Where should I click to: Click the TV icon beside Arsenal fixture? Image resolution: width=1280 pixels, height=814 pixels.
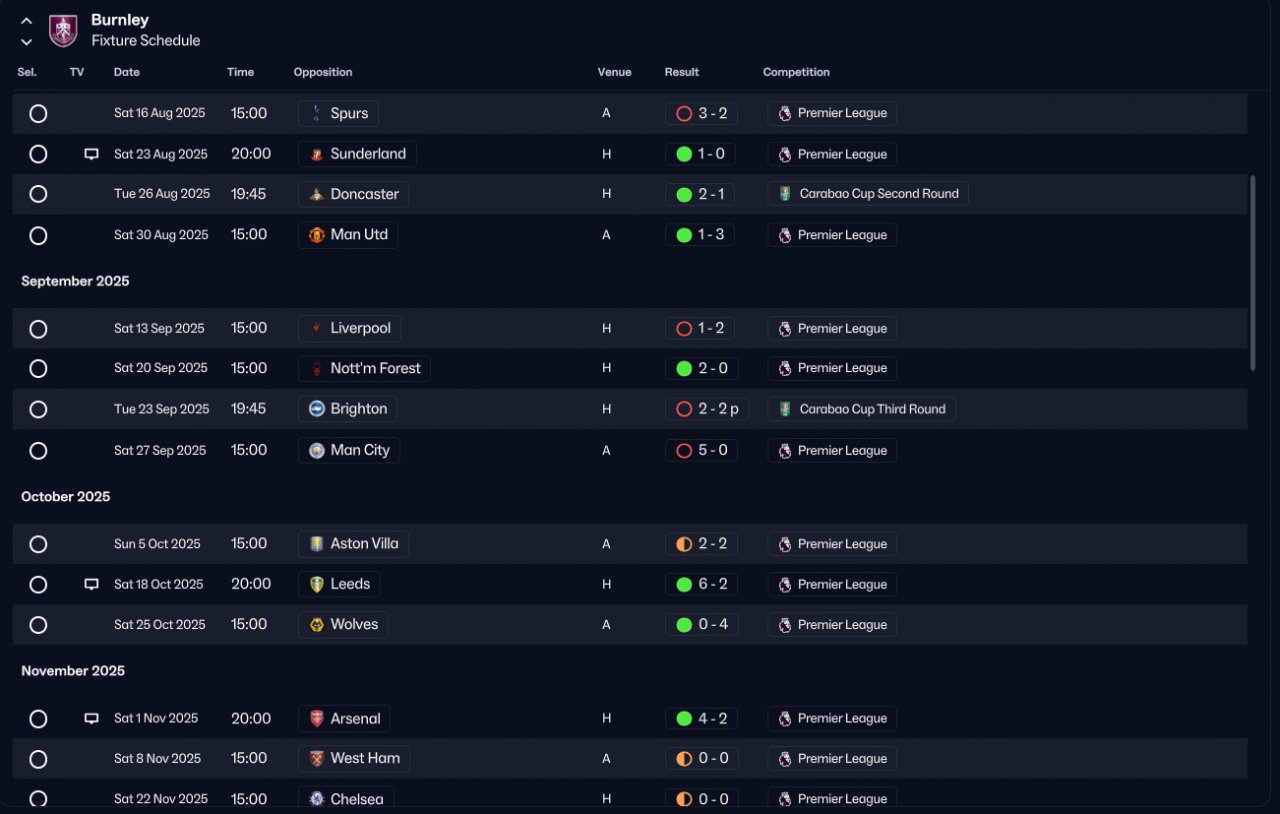coord(91,718)
